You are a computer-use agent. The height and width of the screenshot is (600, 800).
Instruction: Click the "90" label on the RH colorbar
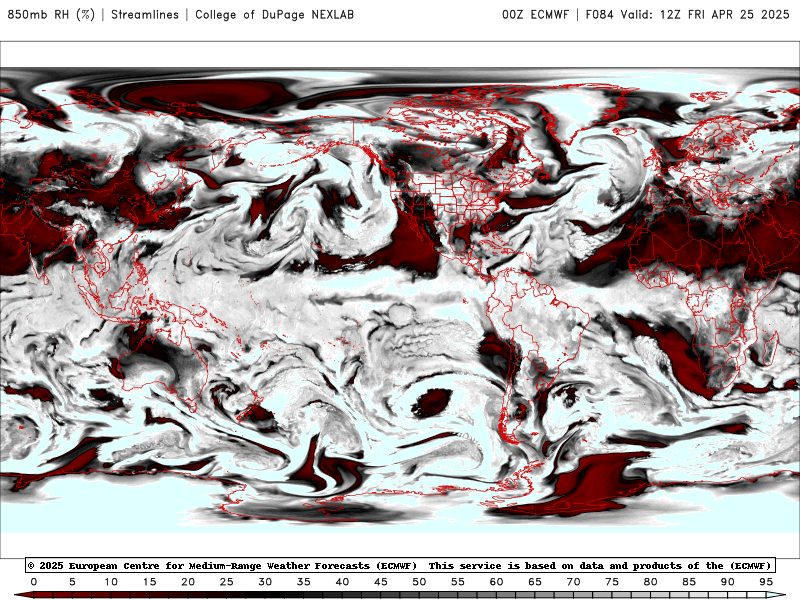click(x=728, y=582)
